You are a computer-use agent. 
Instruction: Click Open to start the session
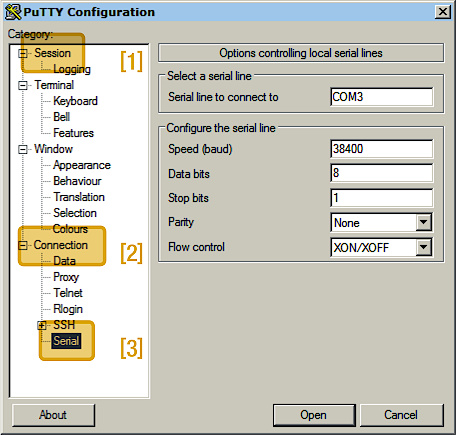tap(314, 415)
